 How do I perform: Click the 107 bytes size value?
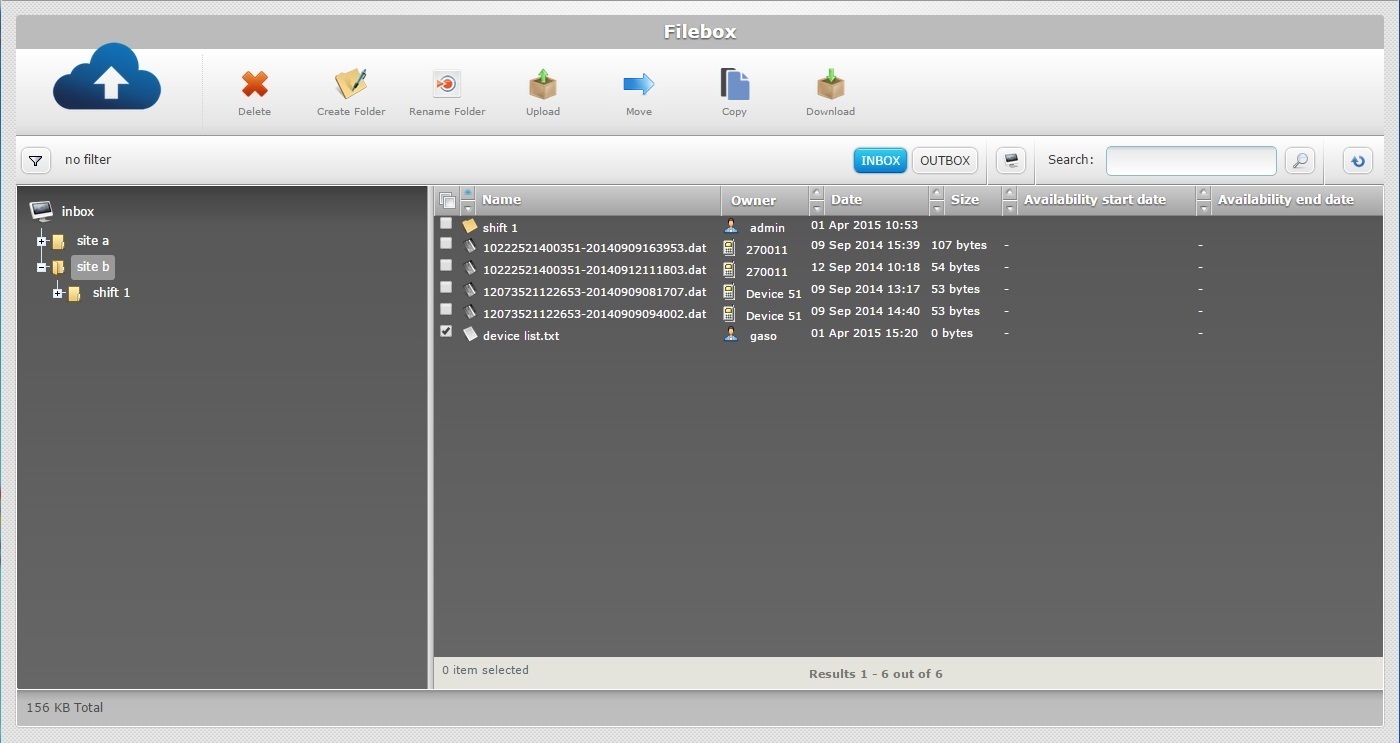959,245
